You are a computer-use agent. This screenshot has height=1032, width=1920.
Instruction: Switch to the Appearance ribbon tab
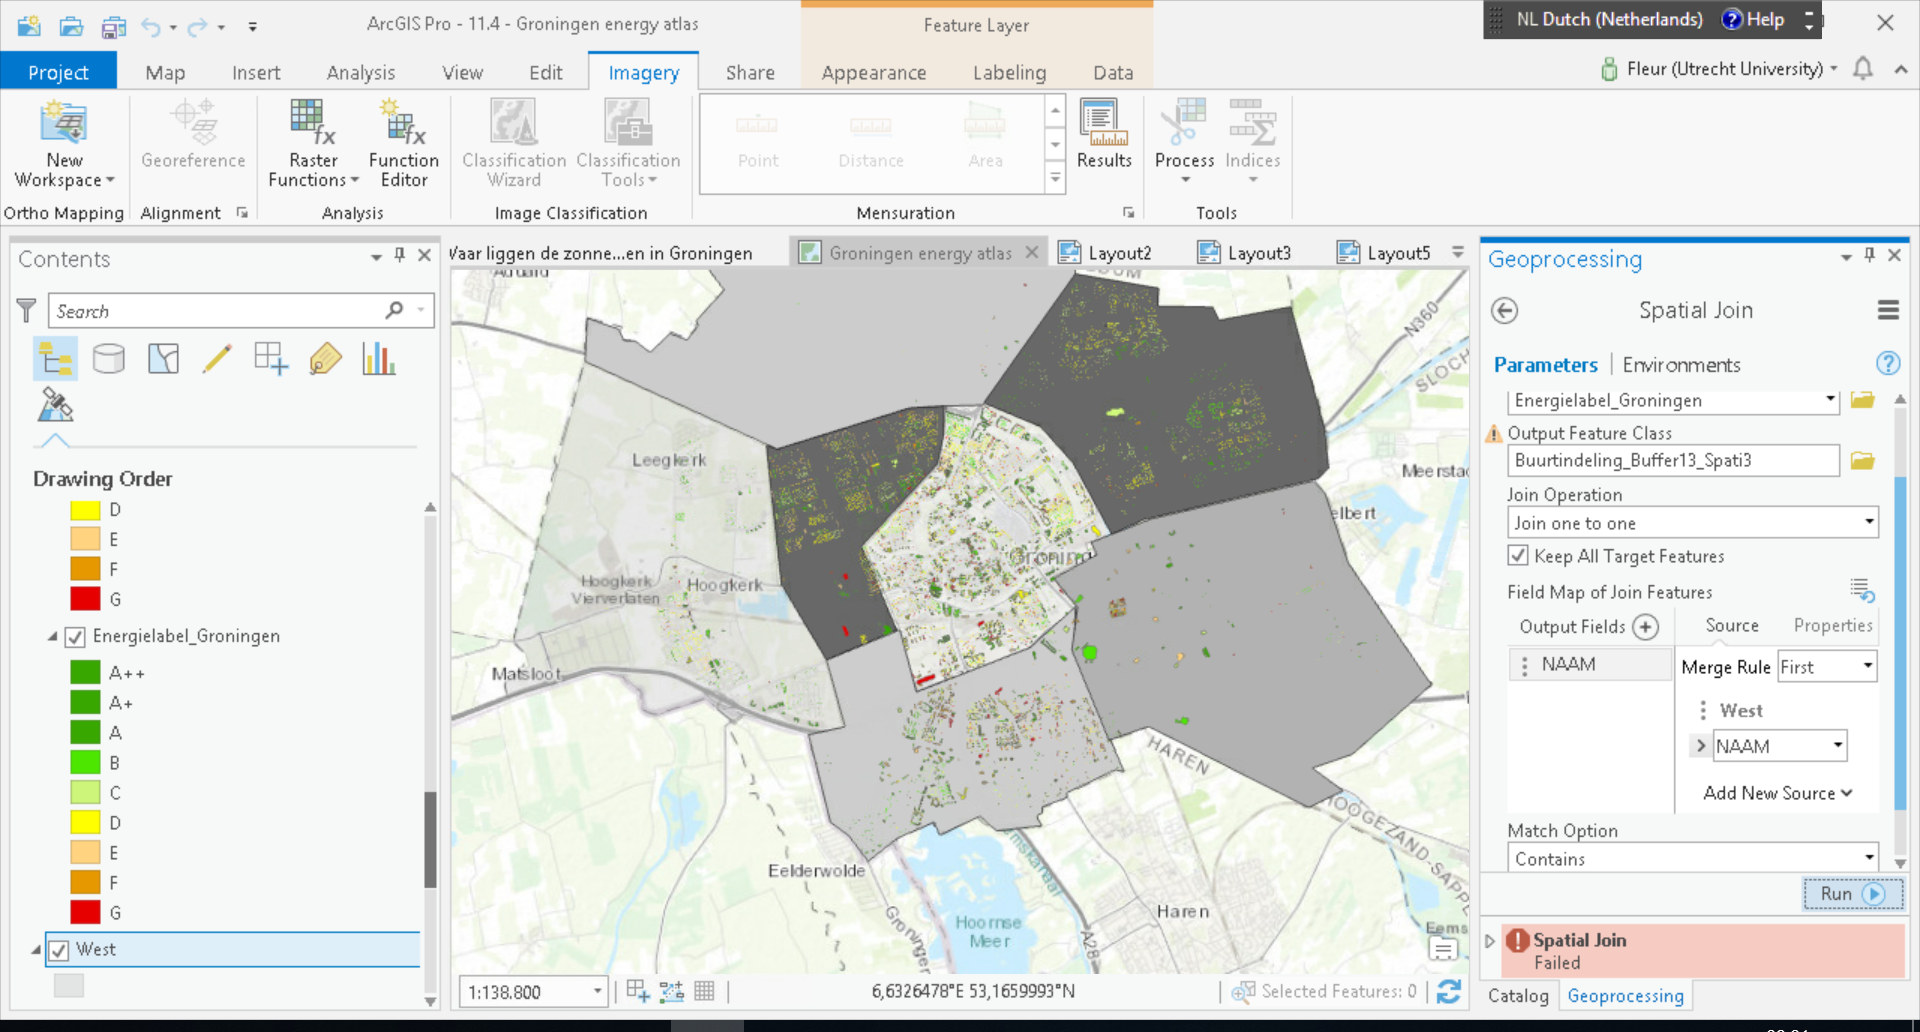[x=873, y=72]
